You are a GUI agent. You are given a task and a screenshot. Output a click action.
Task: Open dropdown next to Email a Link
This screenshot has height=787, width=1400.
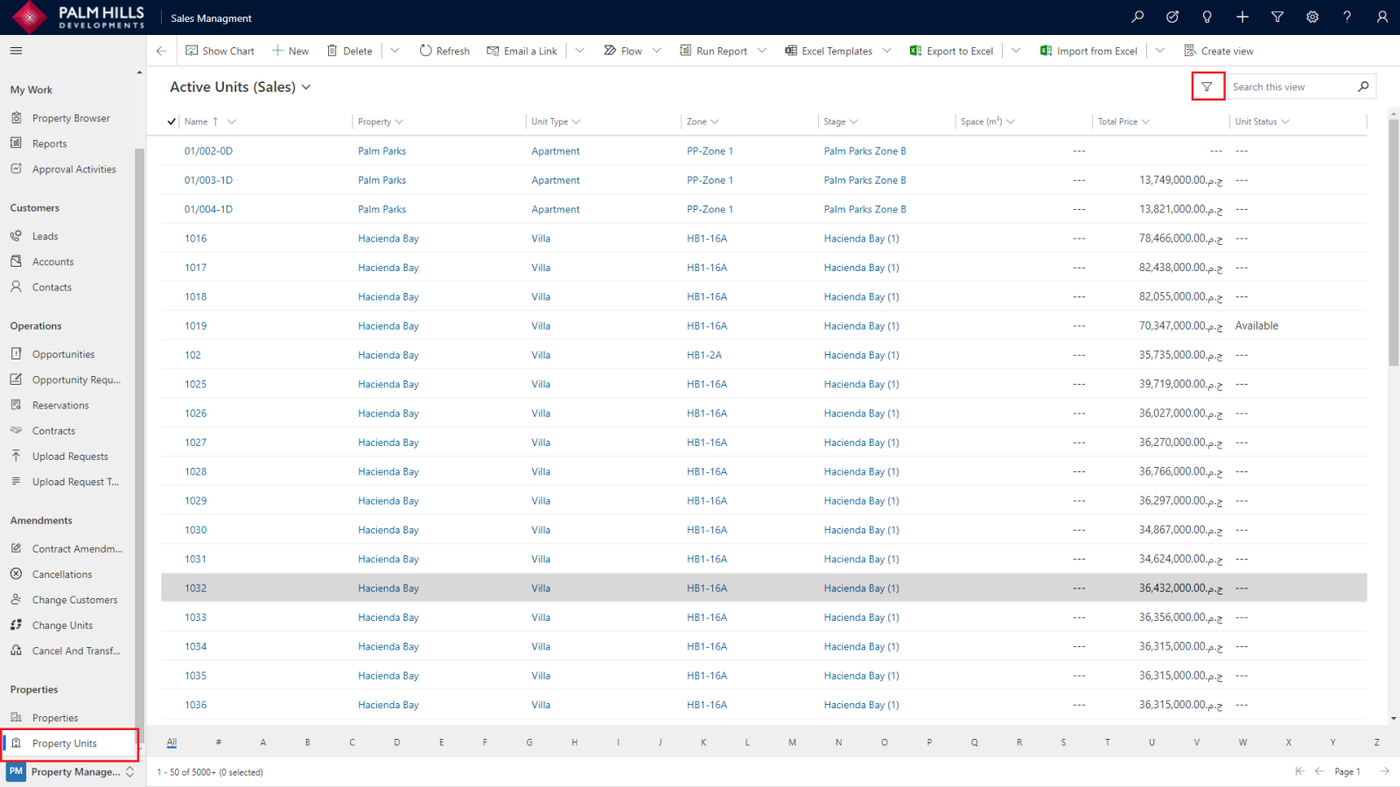[580, 51]
